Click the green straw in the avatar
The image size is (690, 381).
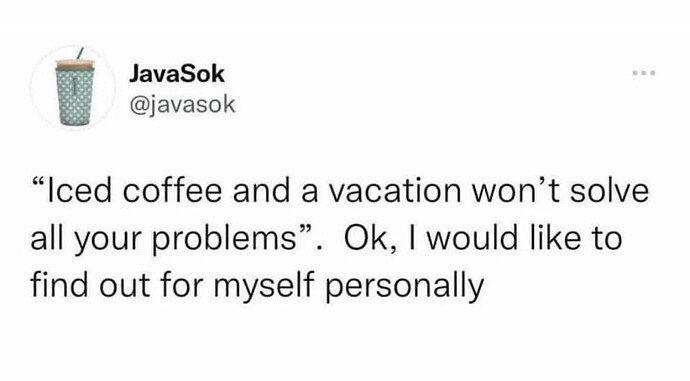[79, 53]
